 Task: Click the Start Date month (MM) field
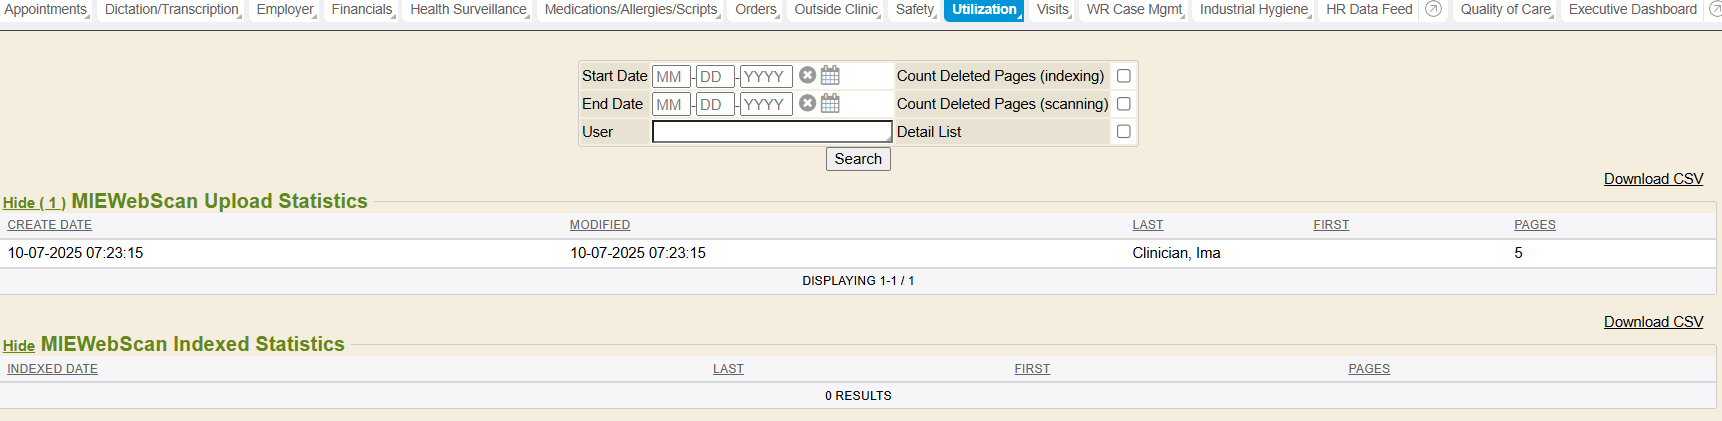pos(670,76)
